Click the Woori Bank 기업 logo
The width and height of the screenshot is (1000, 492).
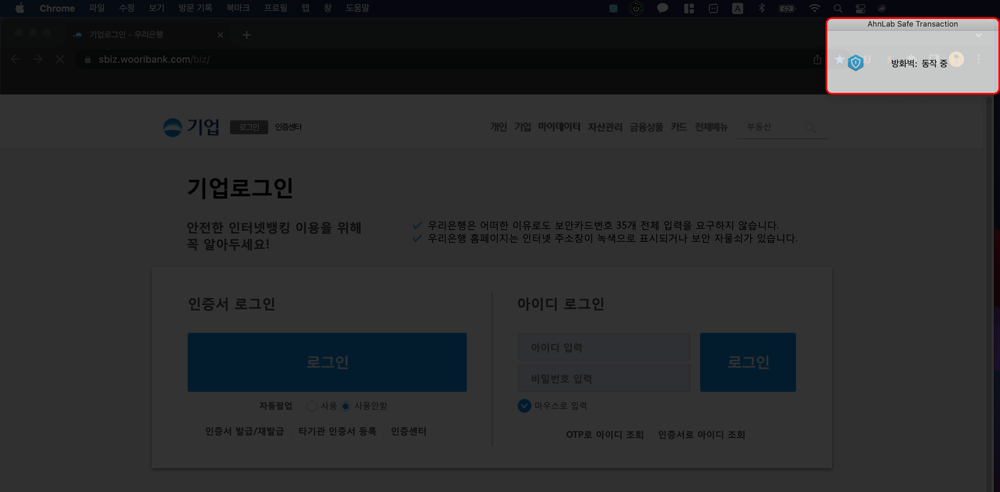click(x=191, y=127)
